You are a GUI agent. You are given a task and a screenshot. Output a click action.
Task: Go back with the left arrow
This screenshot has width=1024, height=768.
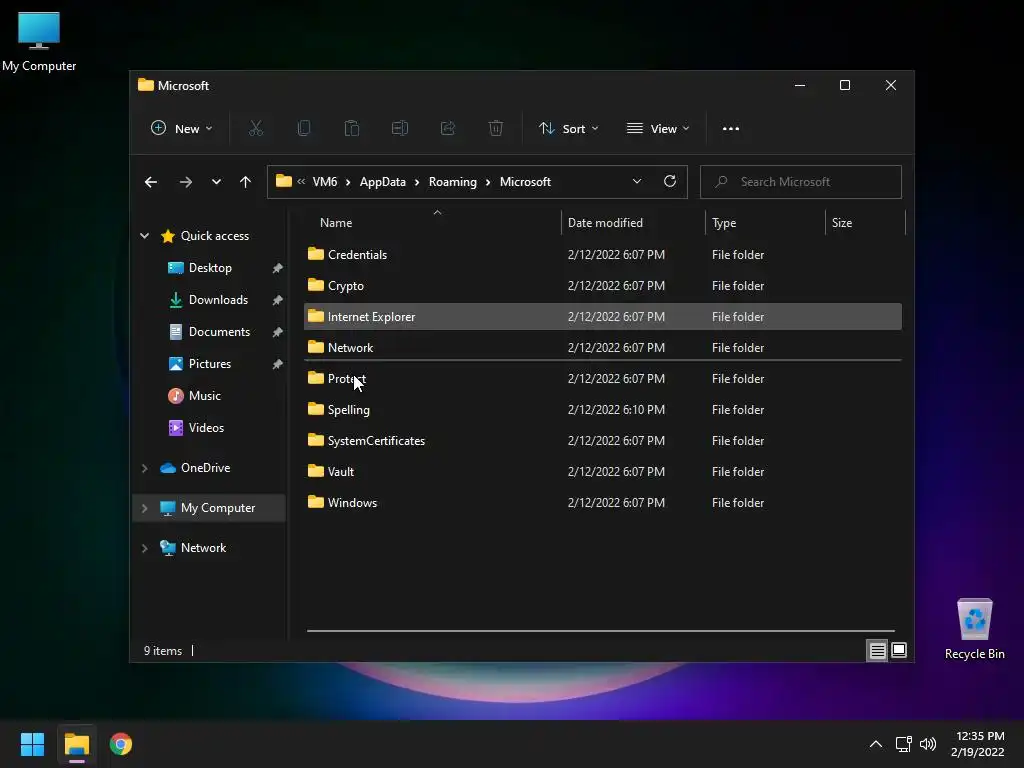151,182
